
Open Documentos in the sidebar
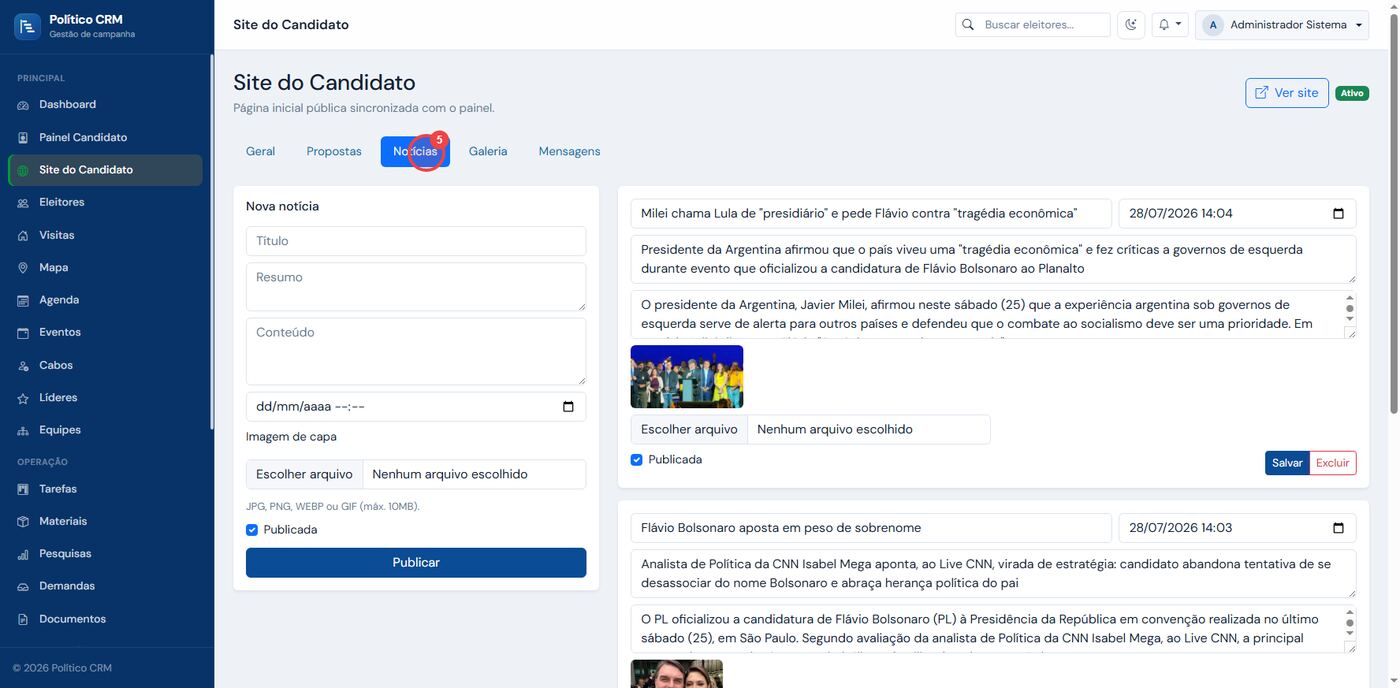coord(105,619)
